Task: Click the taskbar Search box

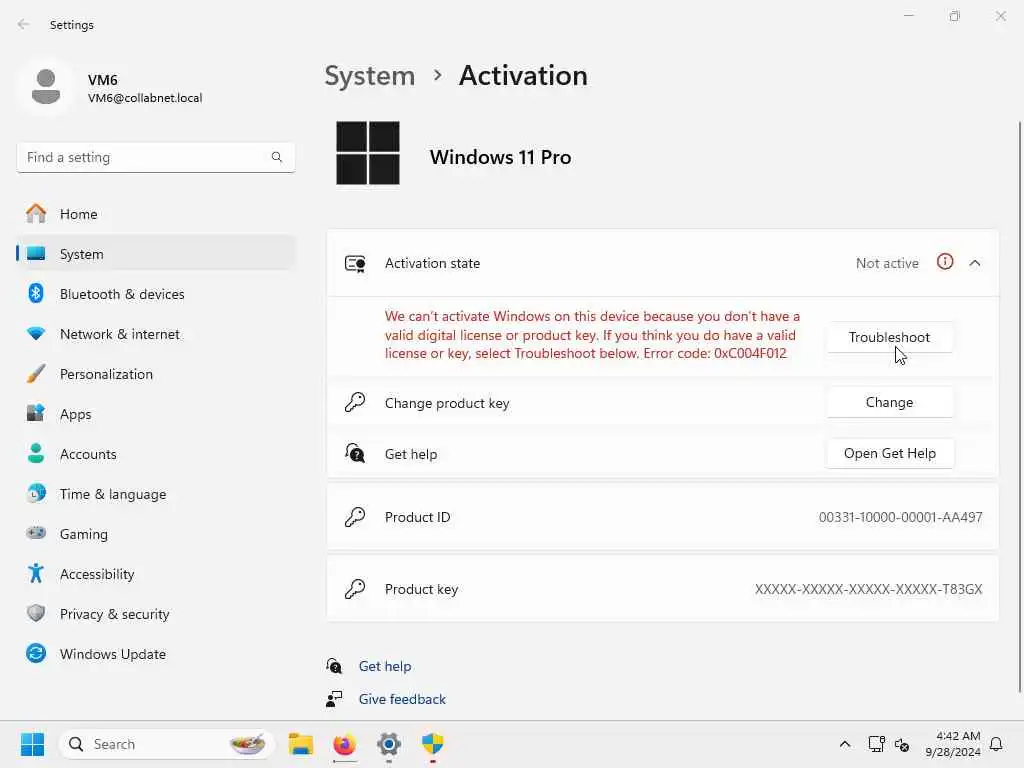Action: coord(167,744)
